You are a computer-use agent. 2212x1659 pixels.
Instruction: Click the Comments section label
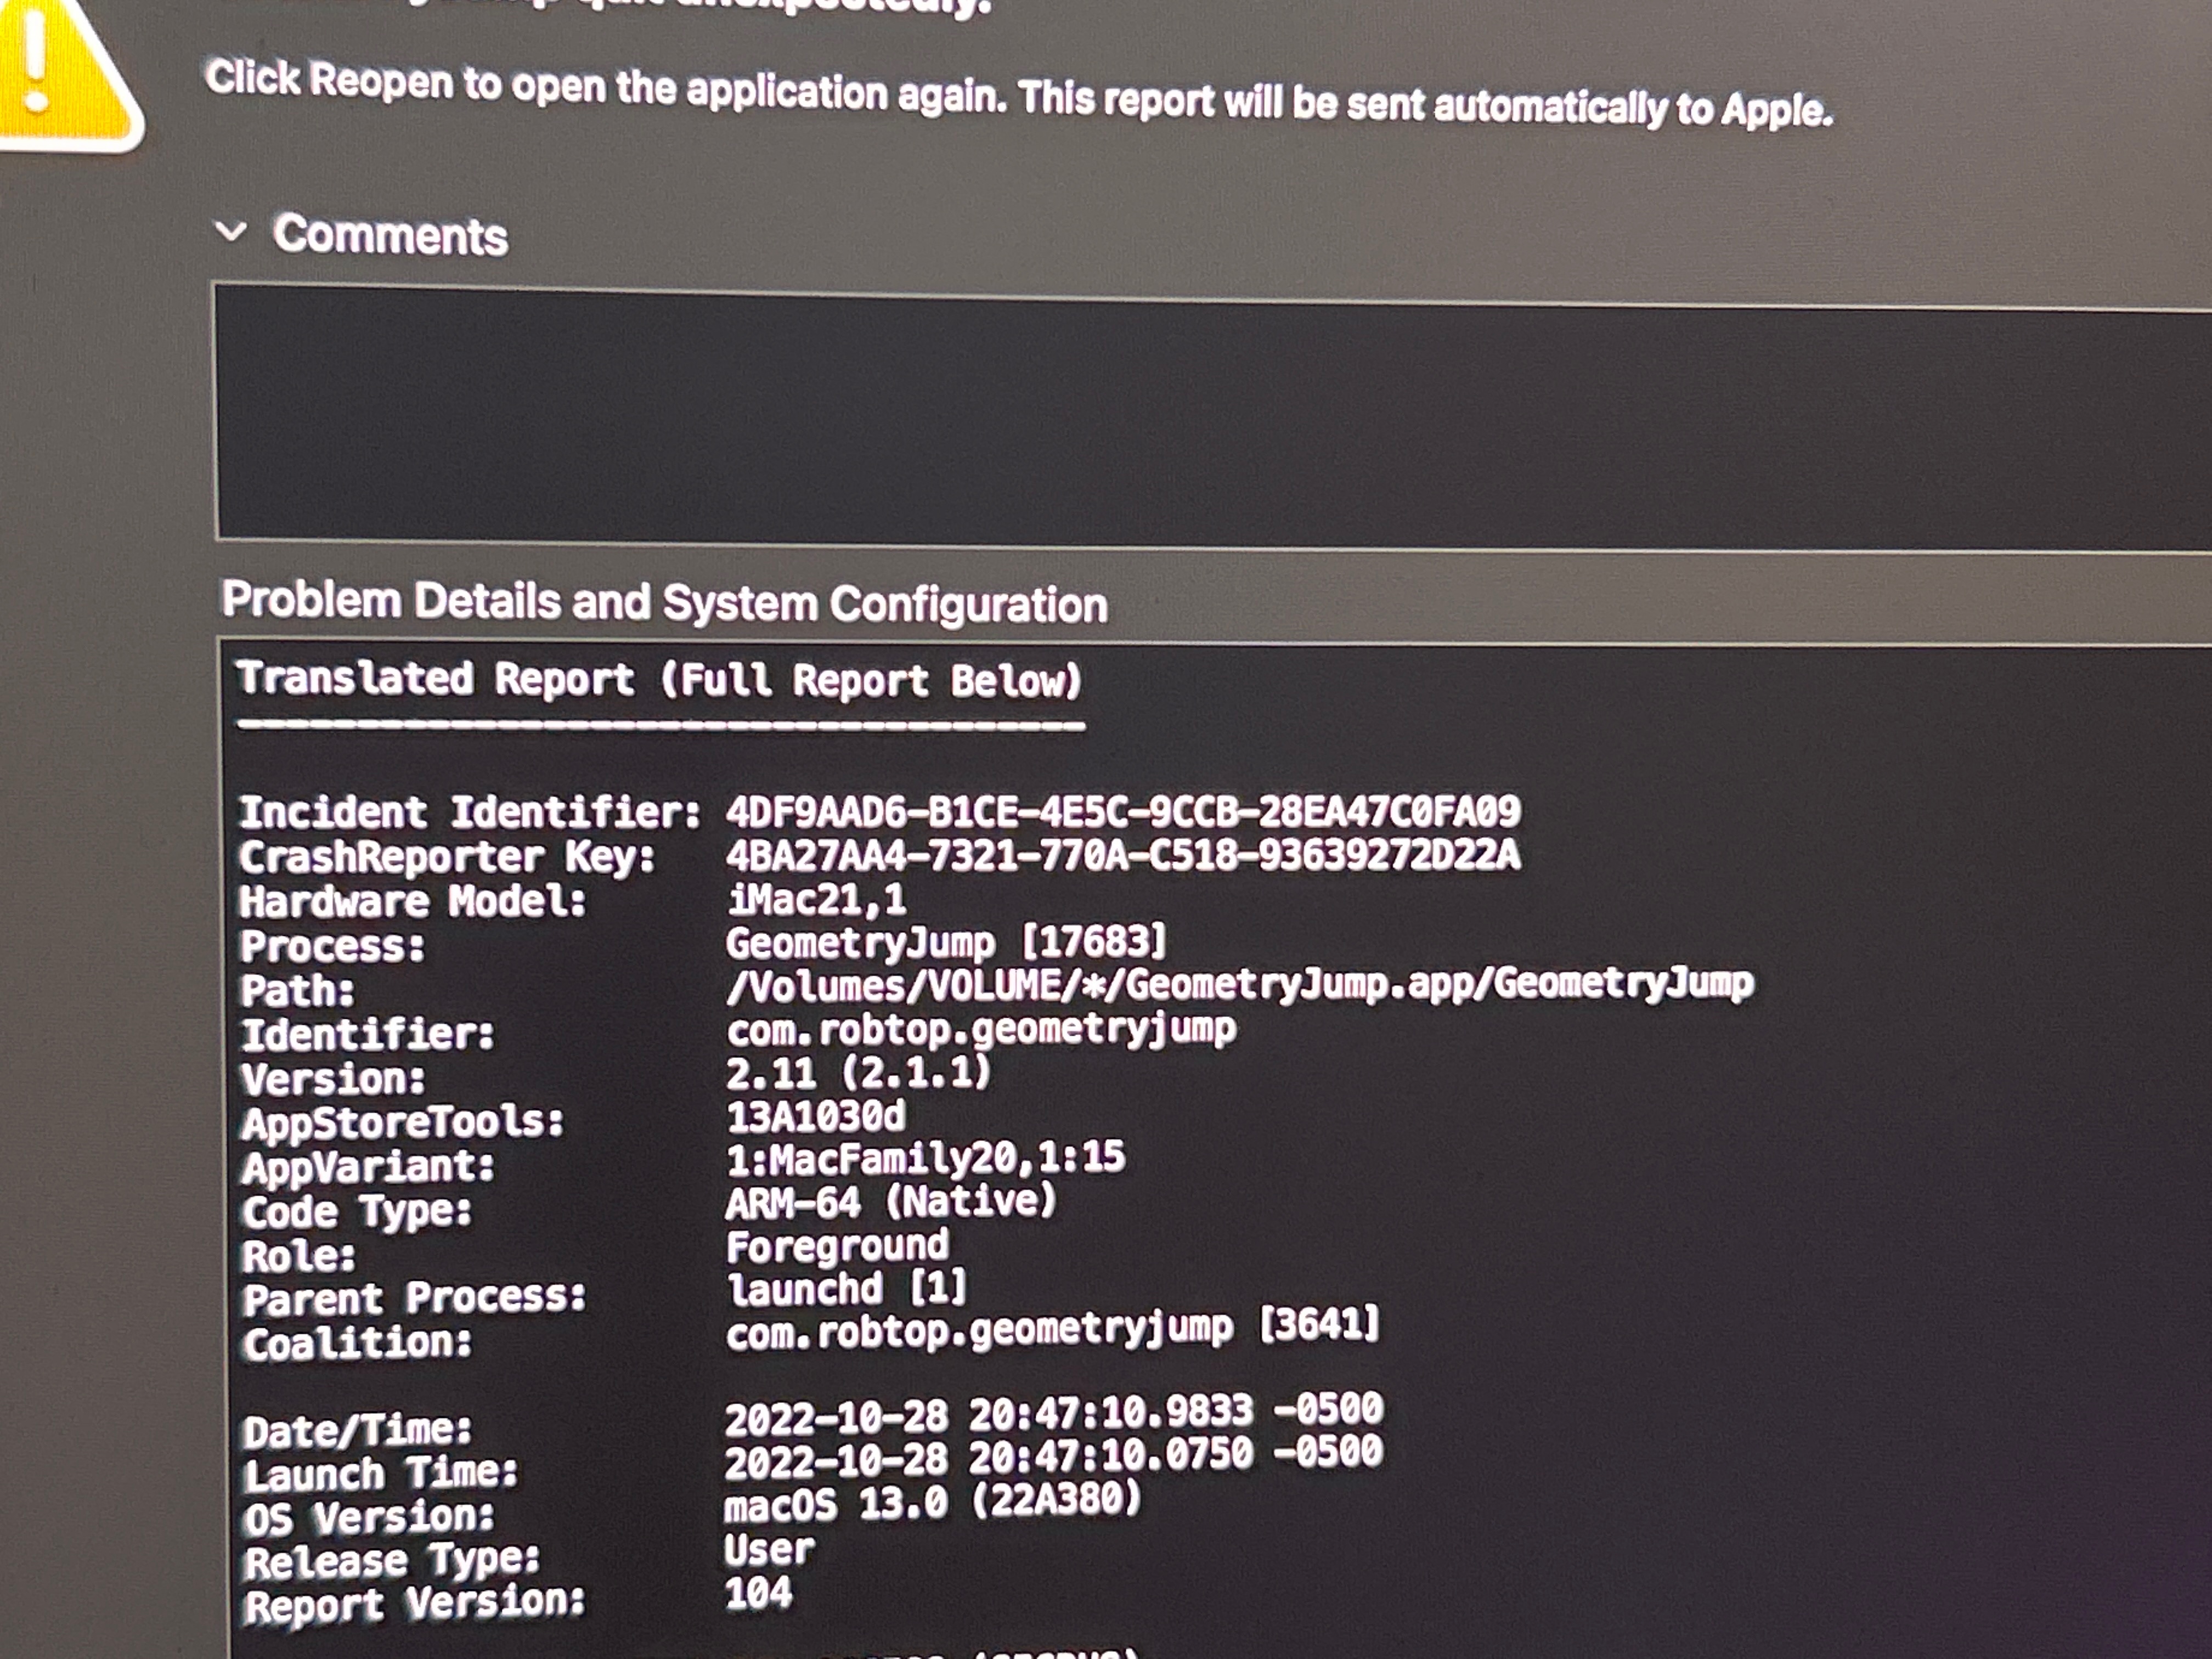390,235
